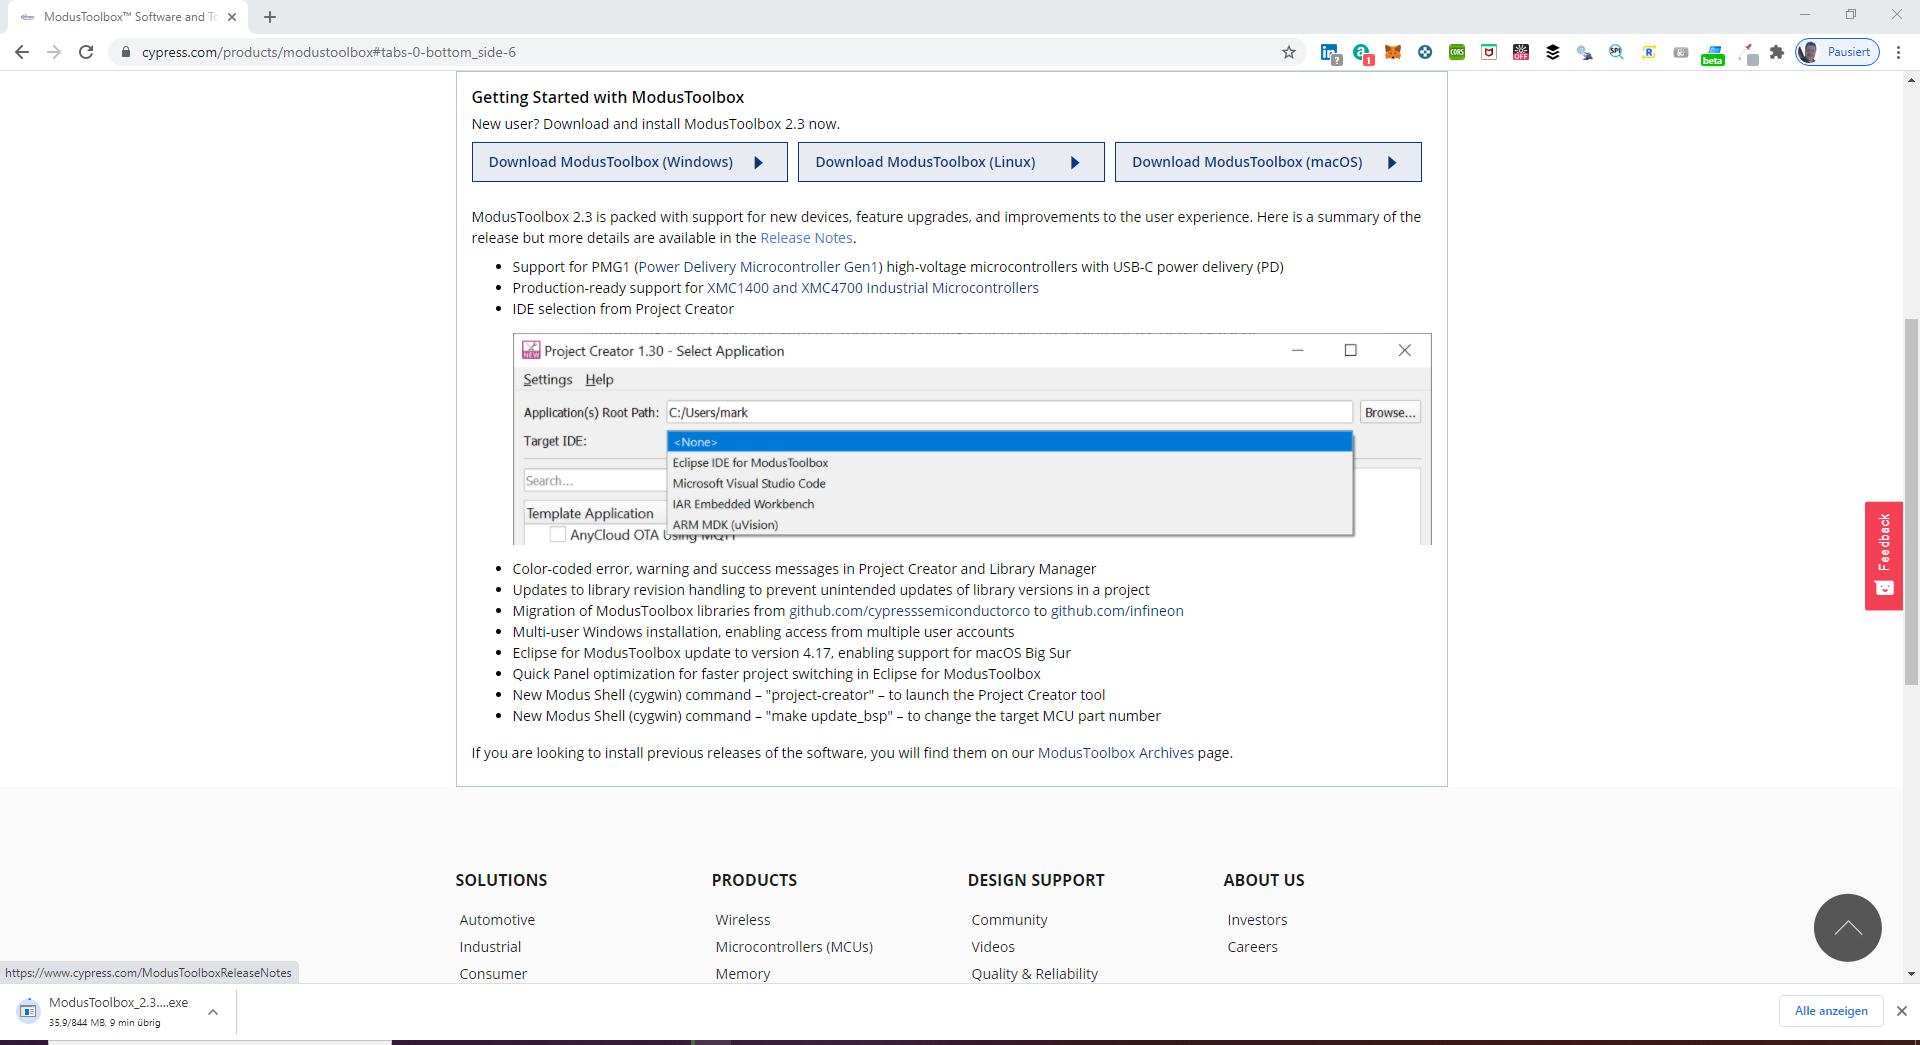This screenshot has height=1045, width=1920.
Task: Click the scrollbar down arrow
Action: [x=1911, y=974]
